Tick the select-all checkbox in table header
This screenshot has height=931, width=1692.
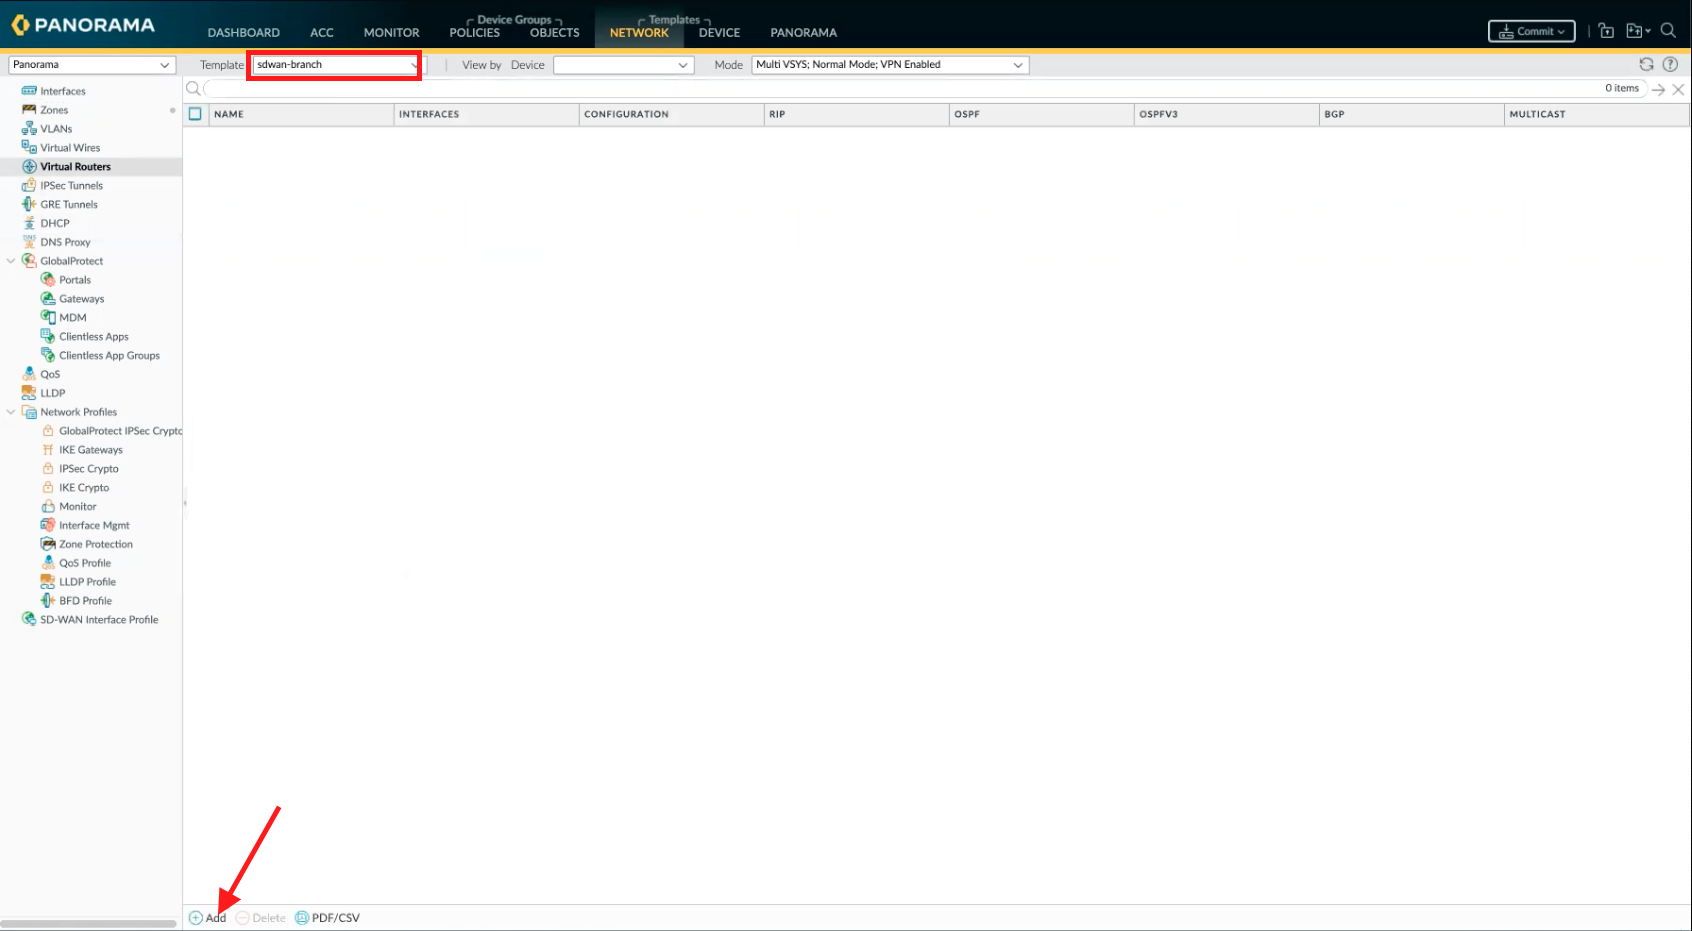pos(195,114)
